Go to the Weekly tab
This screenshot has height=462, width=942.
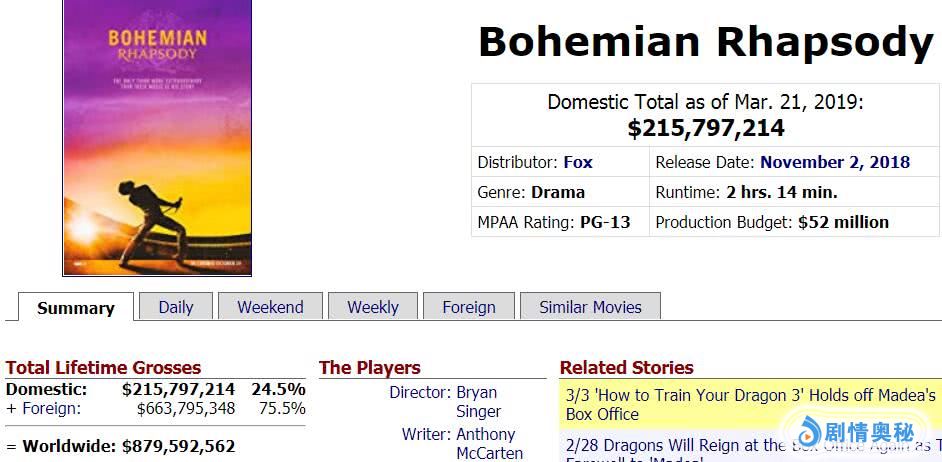(373, 307)
